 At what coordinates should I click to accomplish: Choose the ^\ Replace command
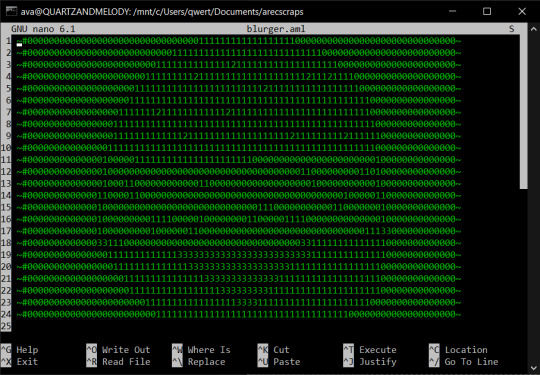tap(199, 362)
